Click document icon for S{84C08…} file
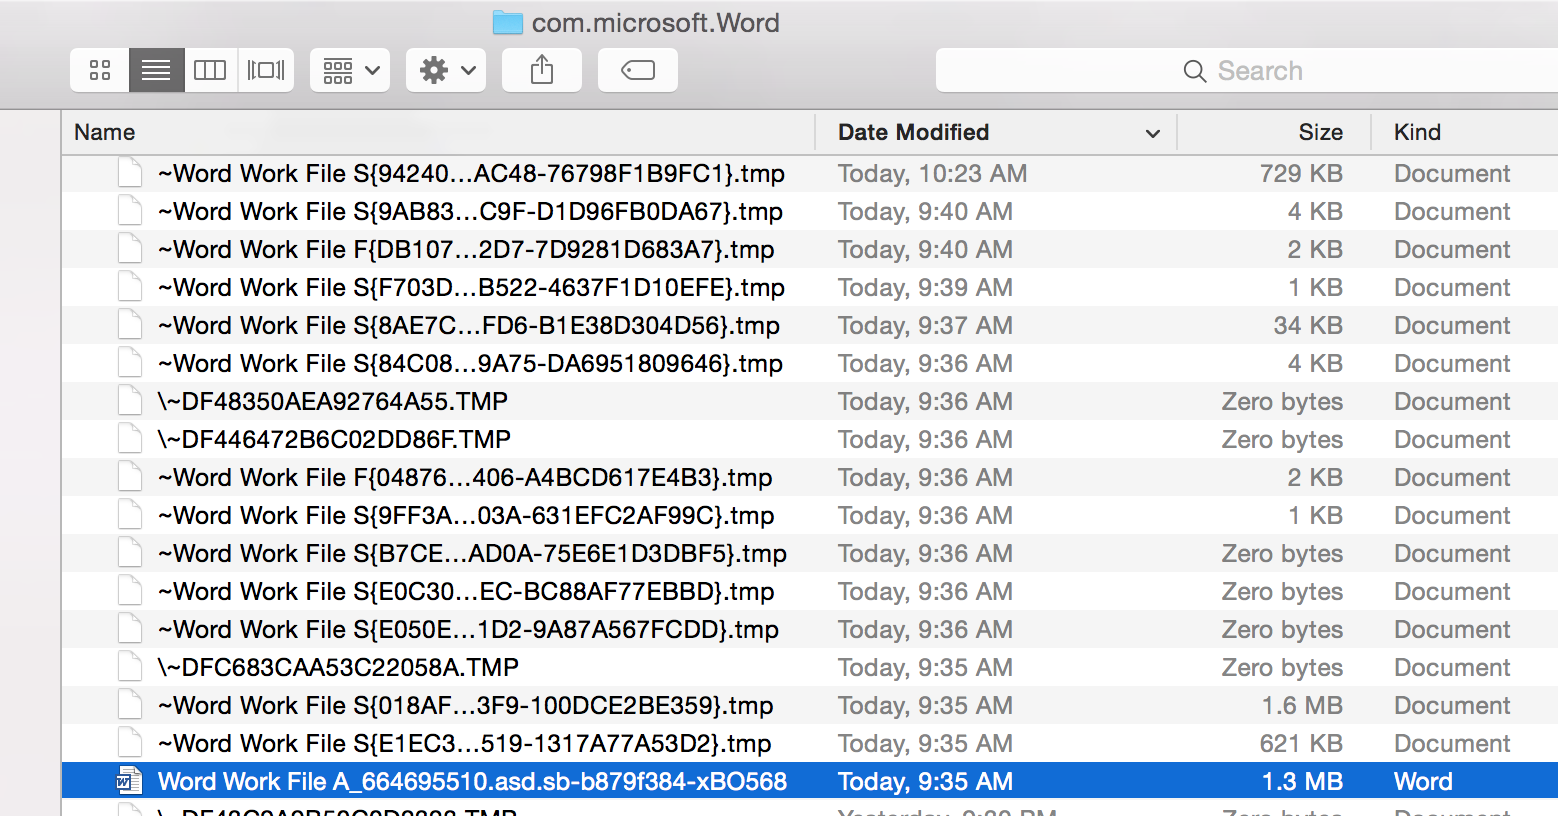Viewport: 1558px width, 816px height. pyautogui.click(x=130, y=364)
